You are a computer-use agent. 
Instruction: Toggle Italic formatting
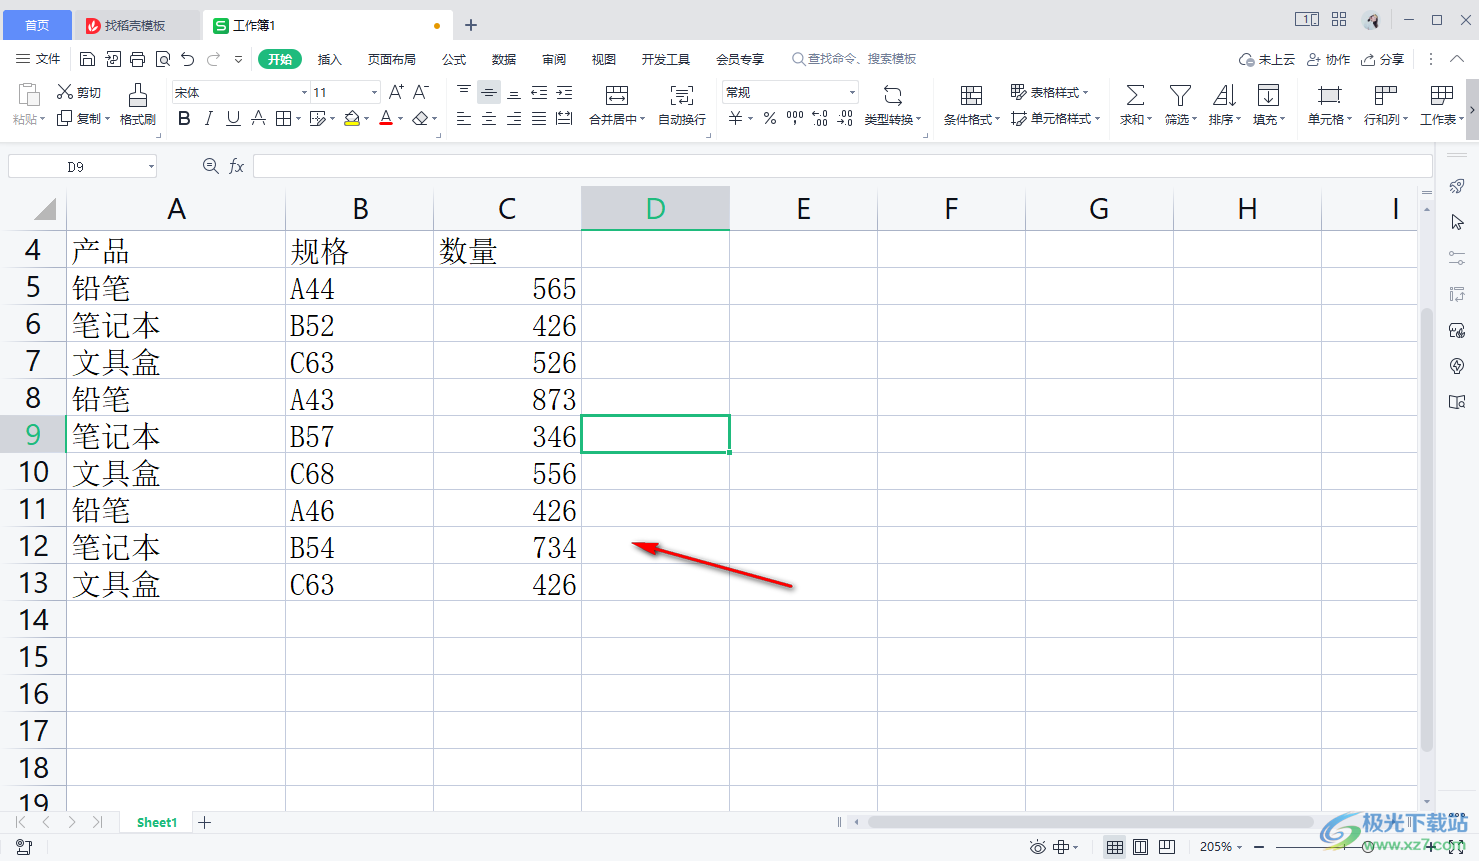tap(208, 119)
